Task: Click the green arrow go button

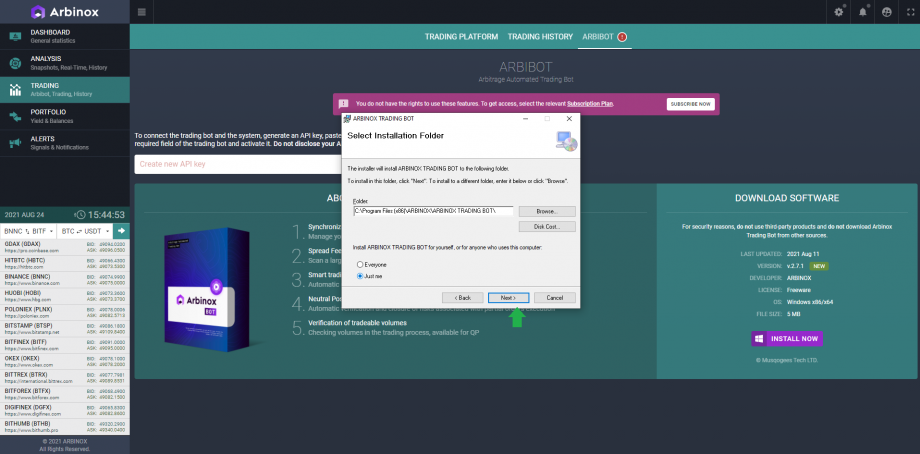Action: coord(122,231)
